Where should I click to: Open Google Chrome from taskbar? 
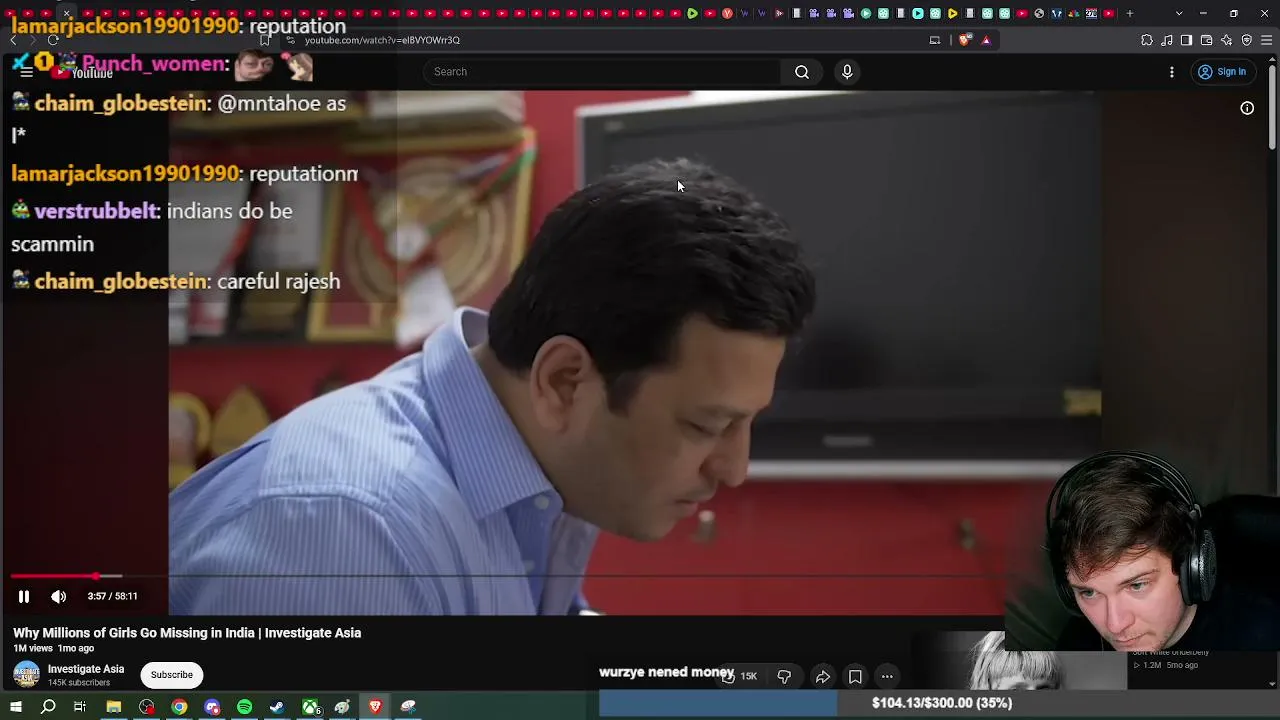pos(179,707)
